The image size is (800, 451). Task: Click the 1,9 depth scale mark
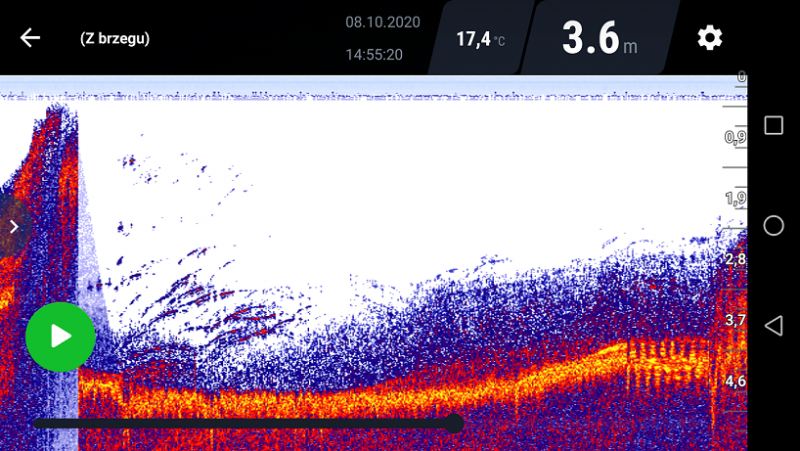(735, 198)
